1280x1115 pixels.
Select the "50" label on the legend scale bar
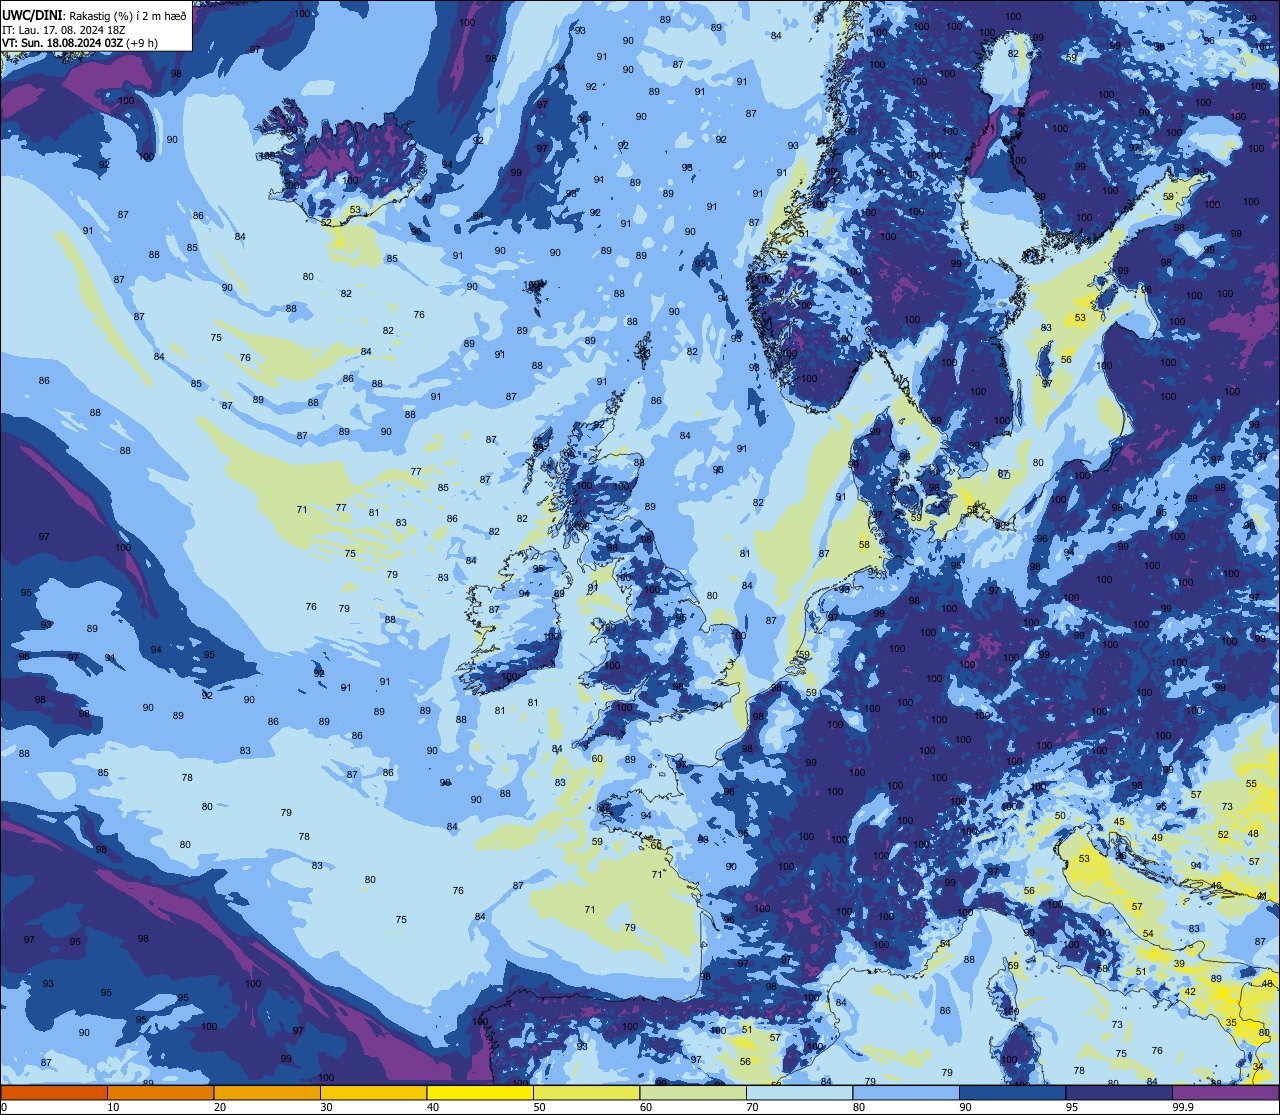(540, 1107)
